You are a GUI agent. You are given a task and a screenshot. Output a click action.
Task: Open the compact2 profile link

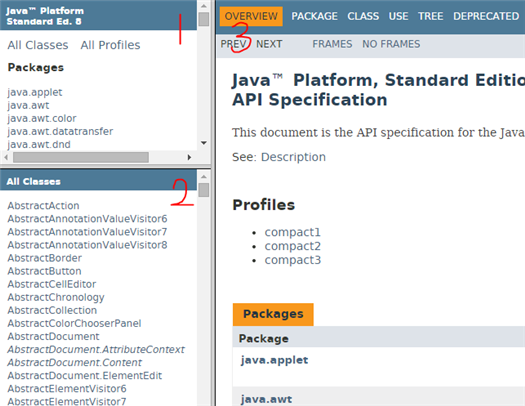[292, 246]
